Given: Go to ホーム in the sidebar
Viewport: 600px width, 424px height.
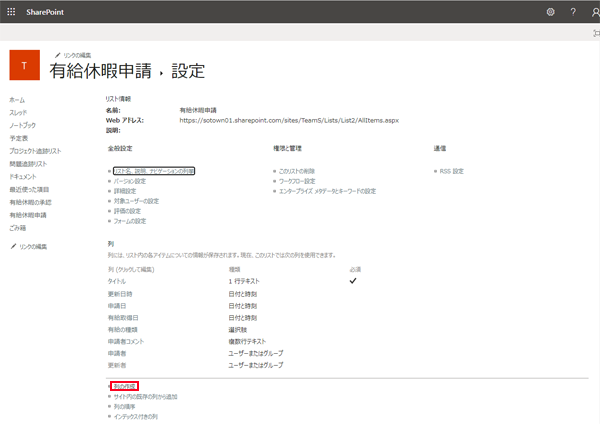Looking at the screenshot, I should (17, 100).
